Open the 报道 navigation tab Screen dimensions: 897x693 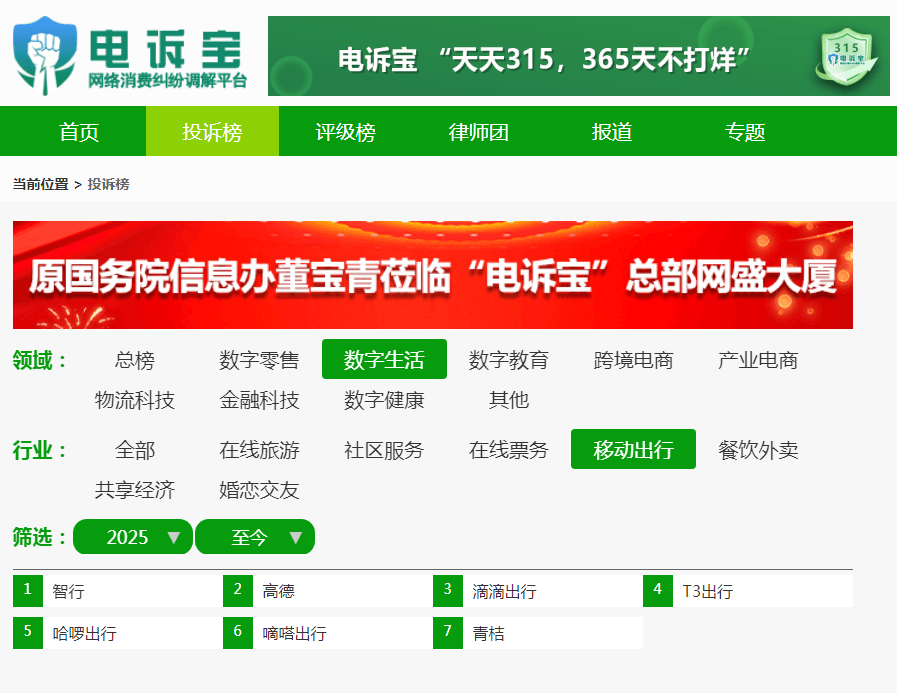click(611, 132)
